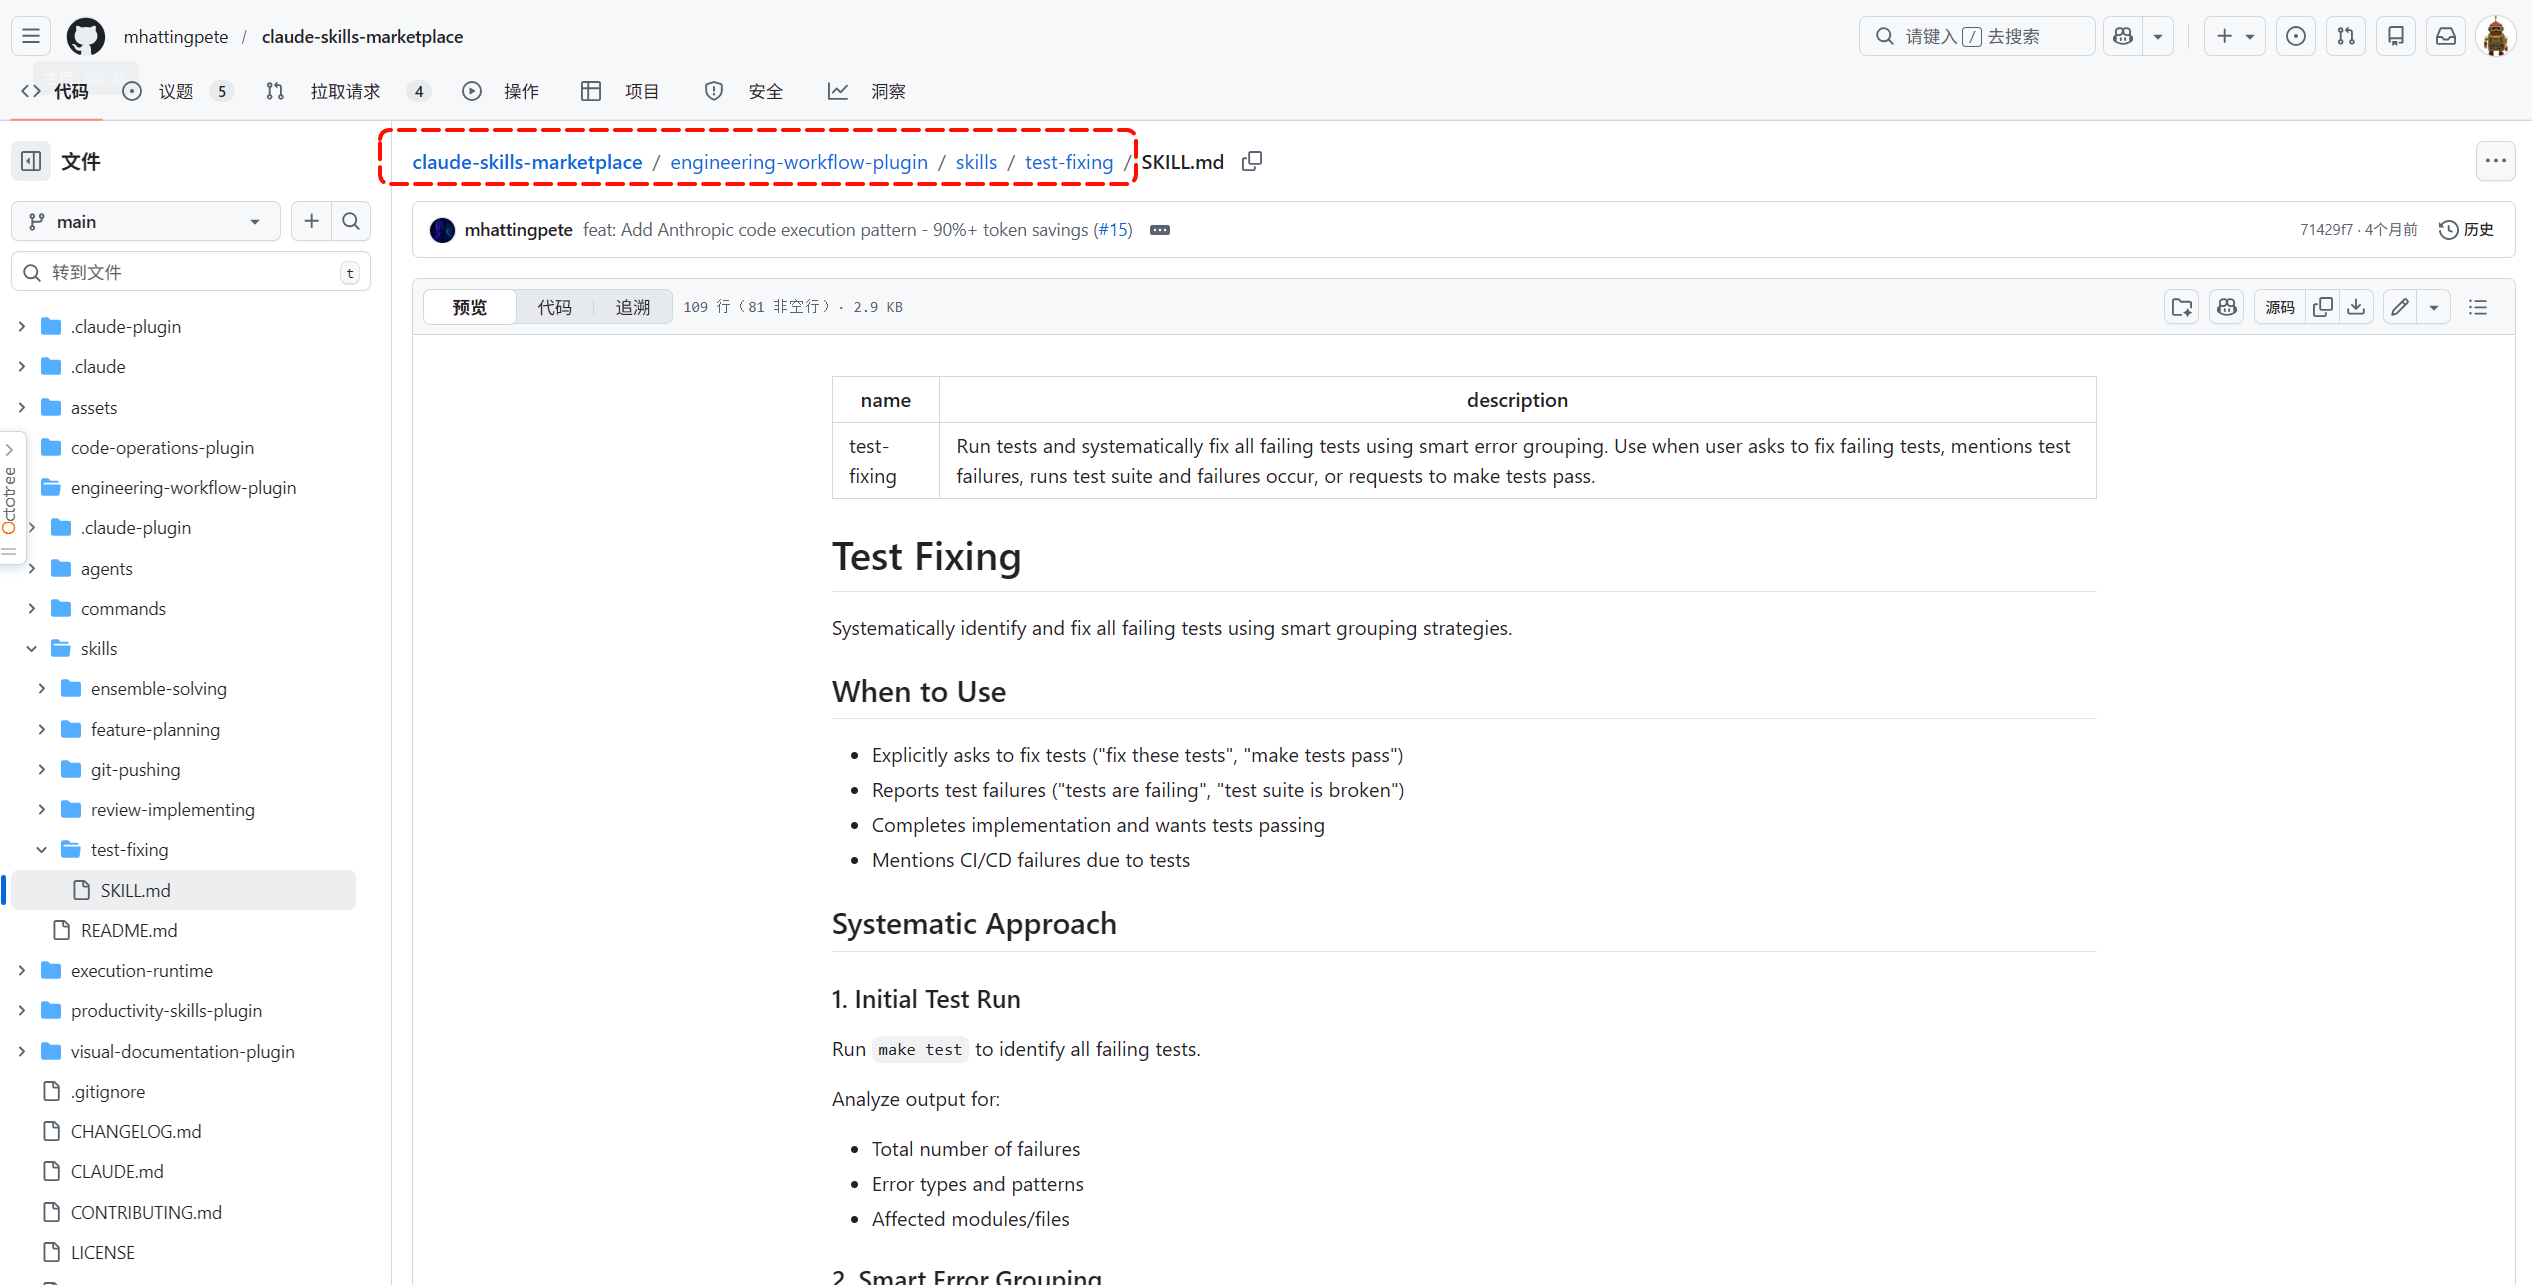Click the add file plus icon
Viewport: 2532px width, 1285px height.
(311, 221)
